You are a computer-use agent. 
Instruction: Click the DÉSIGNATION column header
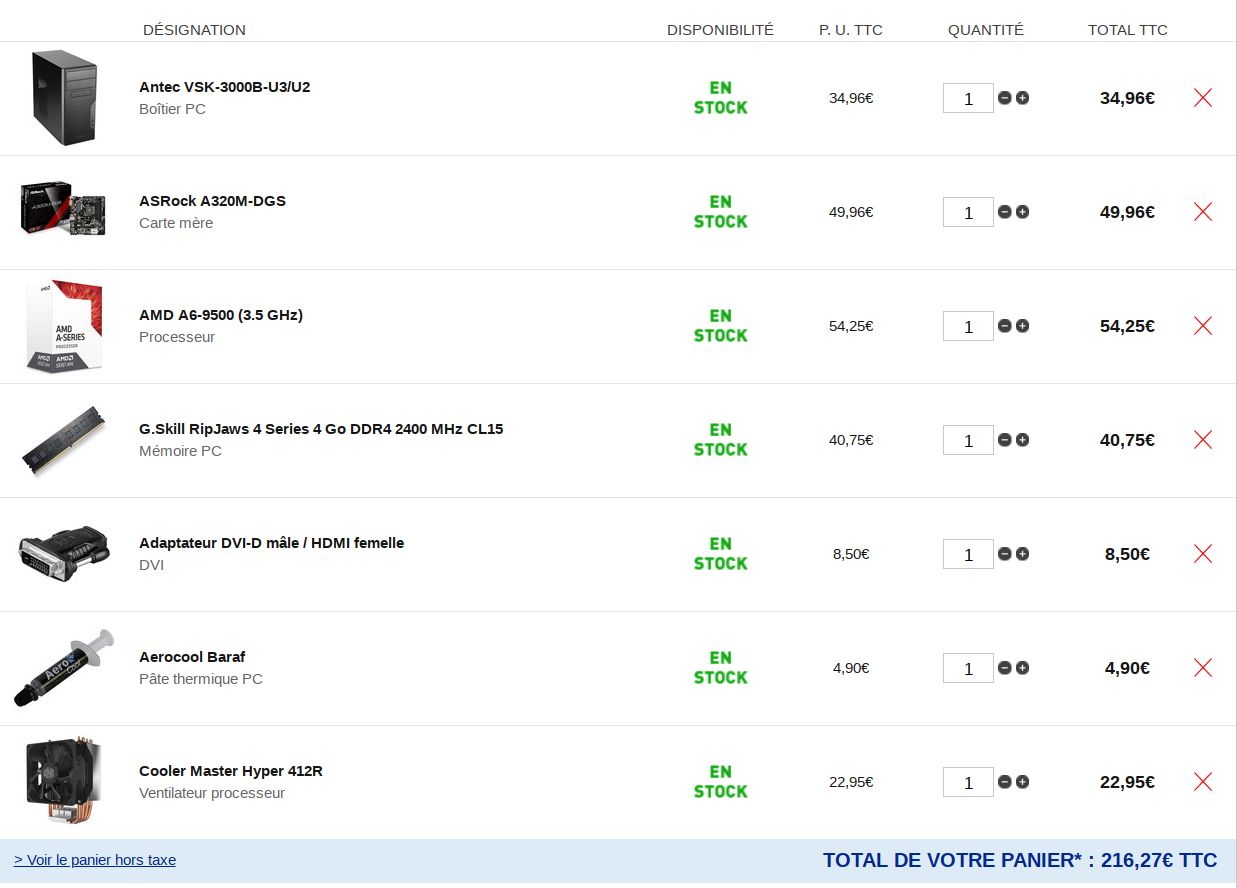pyautogui.click(x=194, y=30)
